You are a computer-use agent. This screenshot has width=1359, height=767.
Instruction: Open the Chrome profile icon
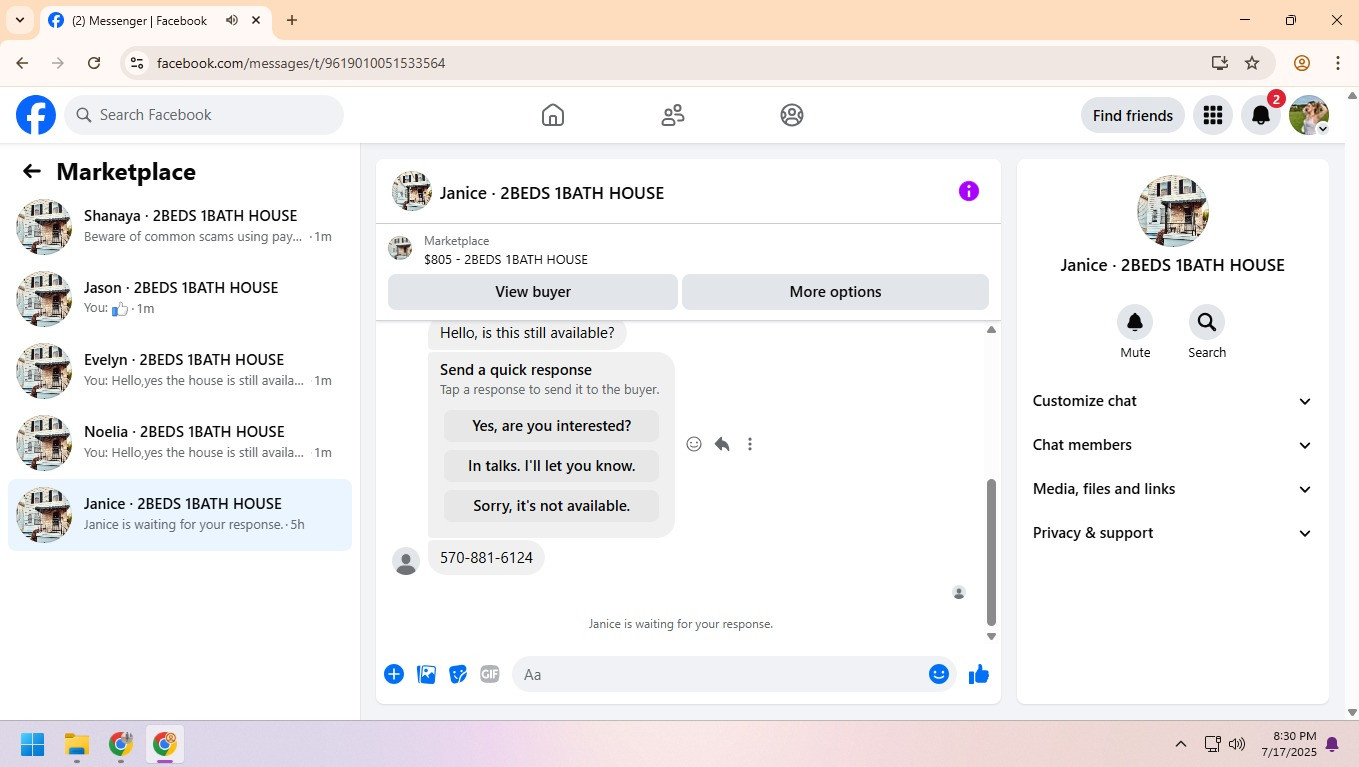(1302, 63)
